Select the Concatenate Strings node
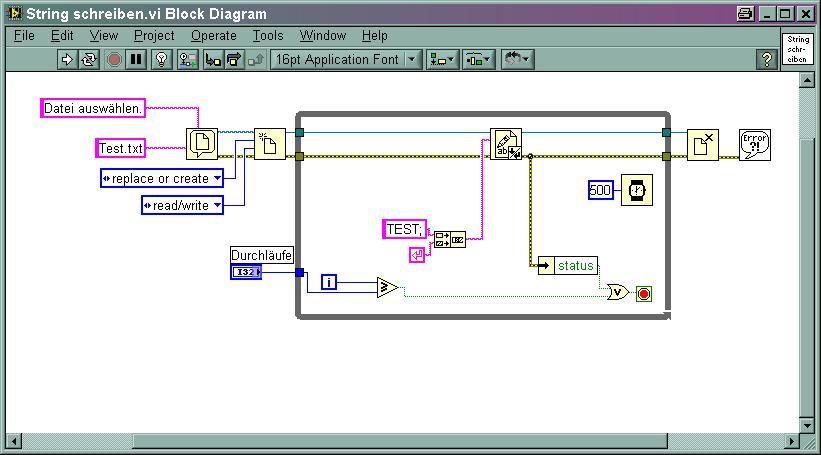 coord(449,239)
